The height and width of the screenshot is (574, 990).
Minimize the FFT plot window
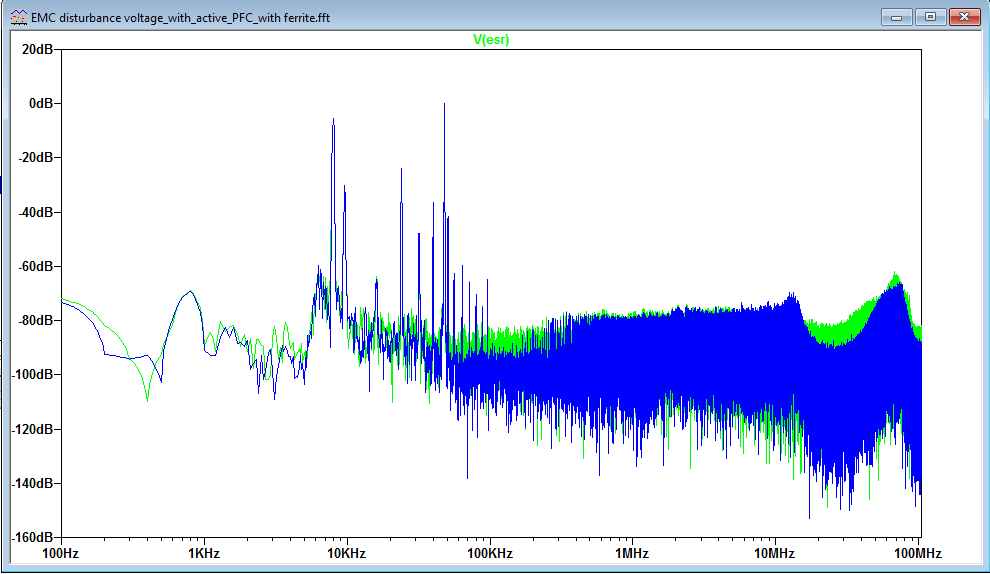(x=896, y=17)
